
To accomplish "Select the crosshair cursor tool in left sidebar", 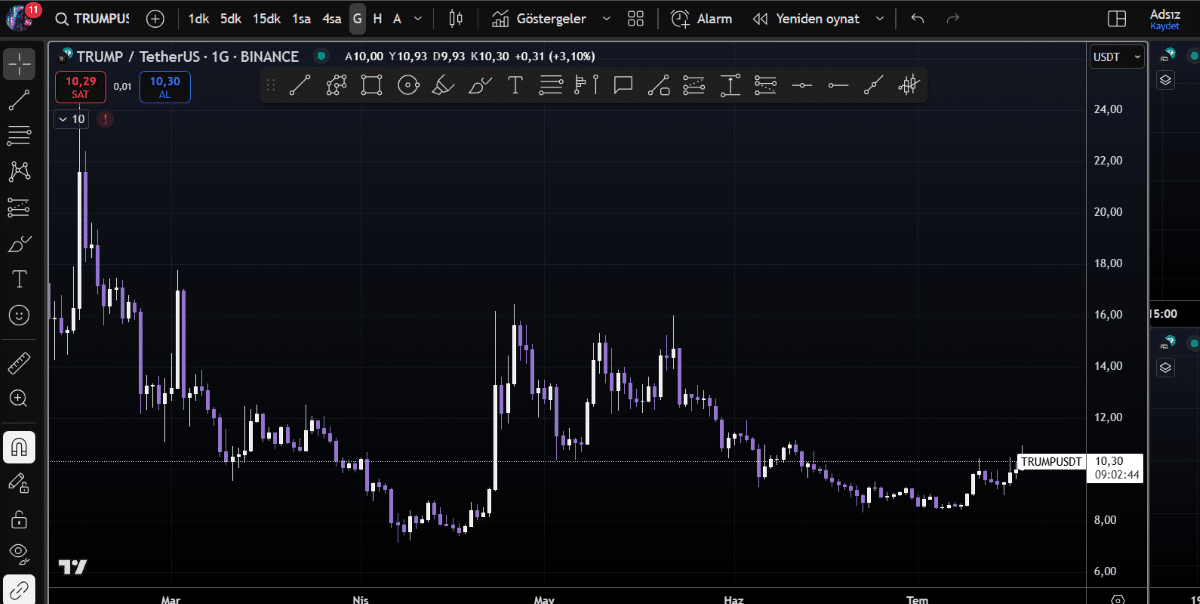I will tap(19, 64).
